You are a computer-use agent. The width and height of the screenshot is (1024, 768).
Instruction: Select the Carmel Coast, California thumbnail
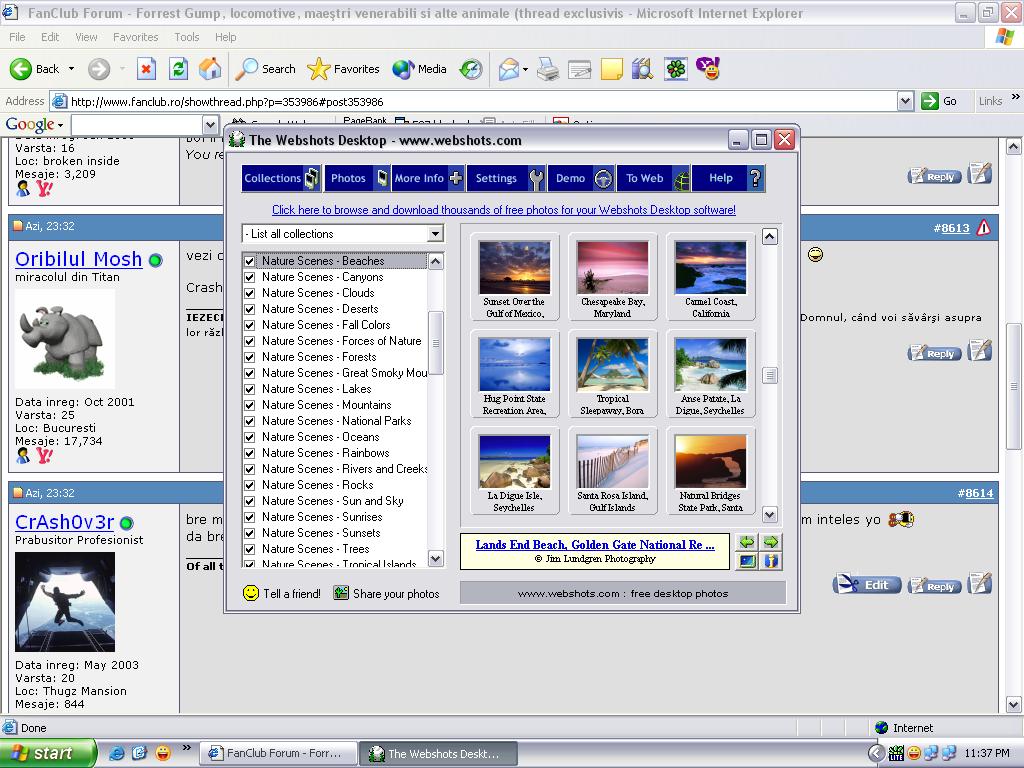(x=711, y=277)
